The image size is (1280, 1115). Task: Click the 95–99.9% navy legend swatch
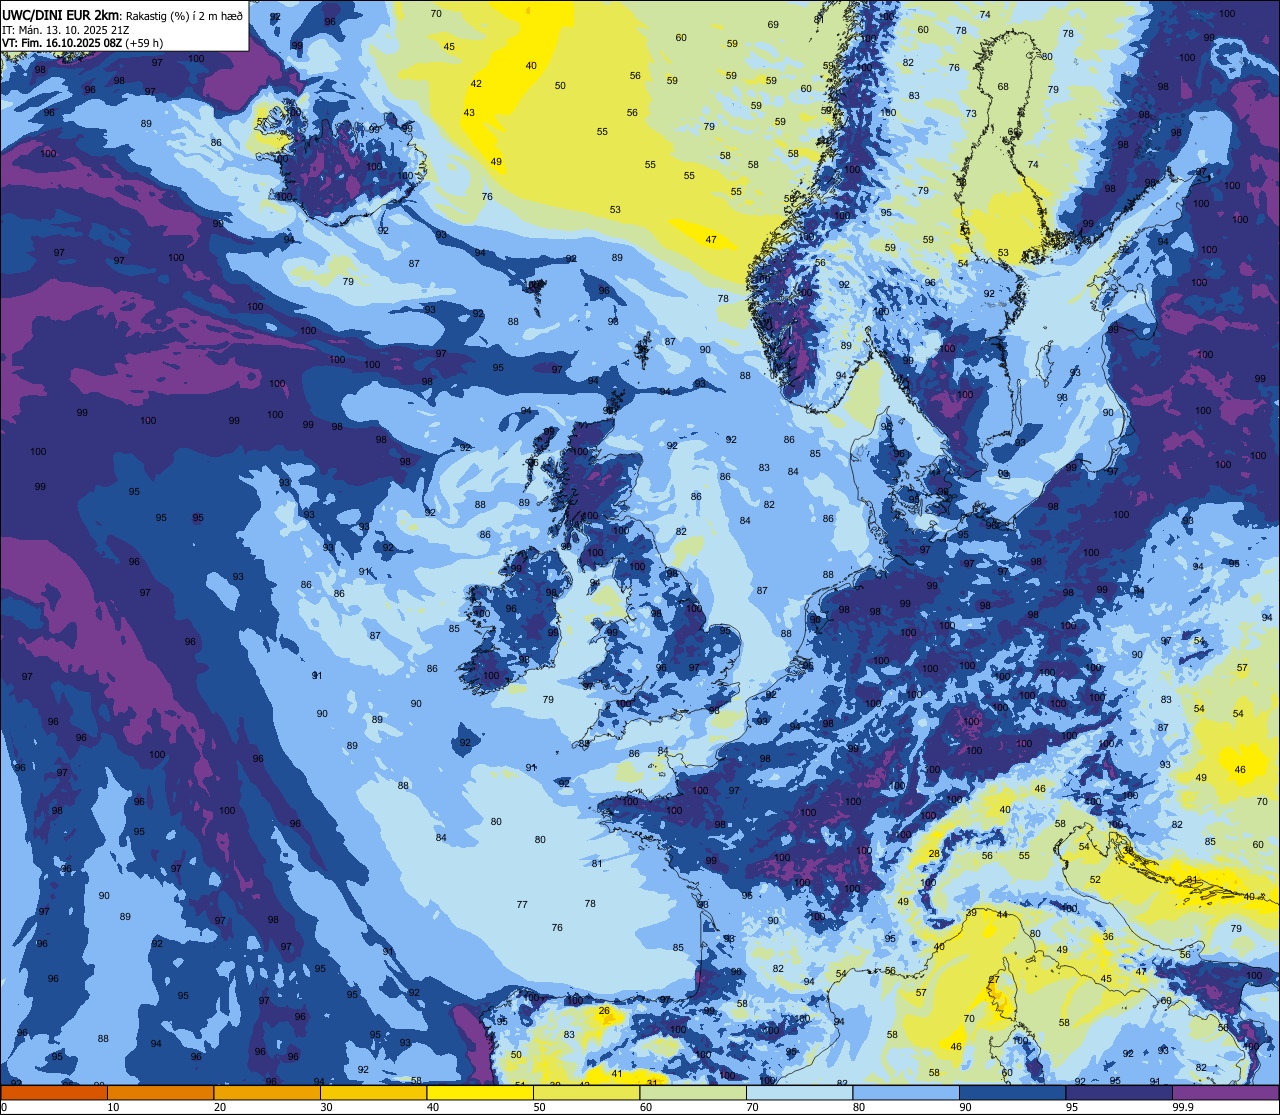1119,1092
